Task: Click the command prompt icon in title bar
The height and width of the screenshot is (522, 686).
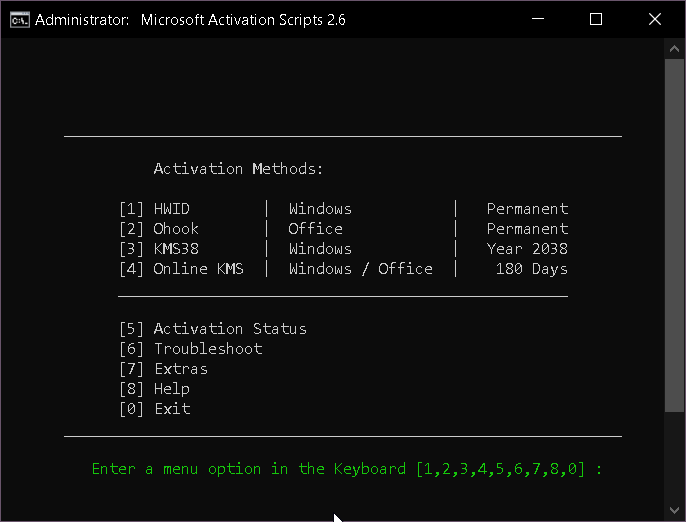Action: 20,20
